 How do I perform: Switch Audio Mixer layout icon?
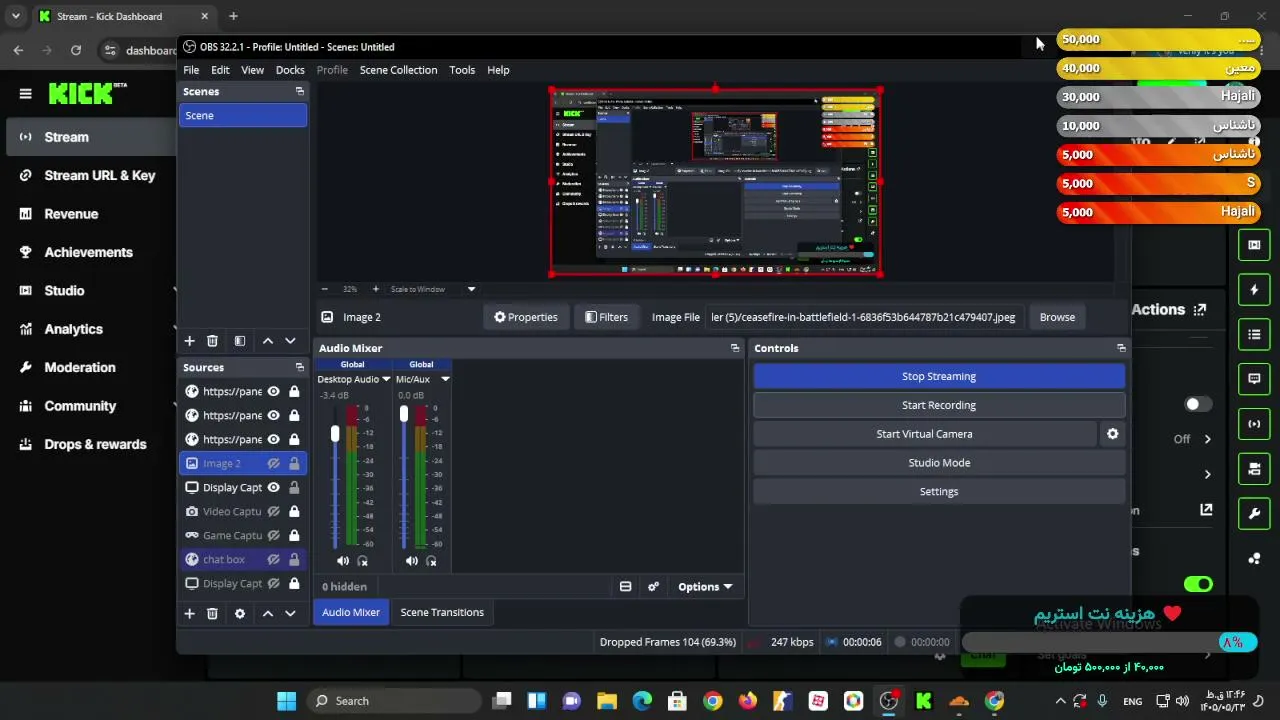626,587
